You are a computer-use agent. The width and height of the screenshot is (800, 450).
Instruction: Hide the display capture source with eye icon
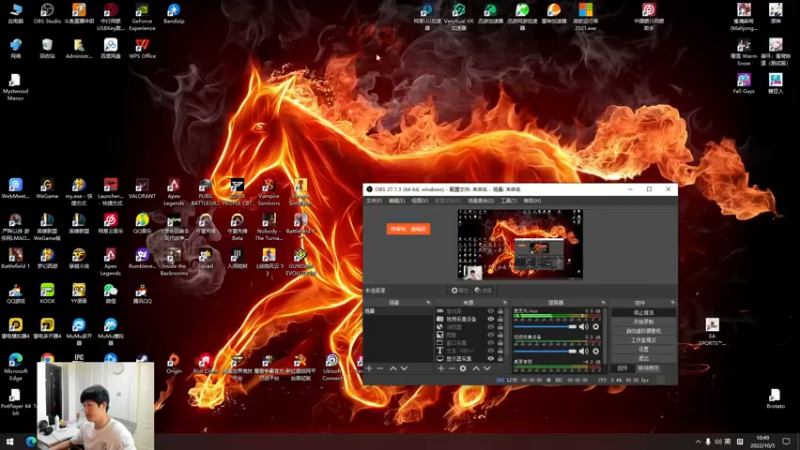pos(491,357)
